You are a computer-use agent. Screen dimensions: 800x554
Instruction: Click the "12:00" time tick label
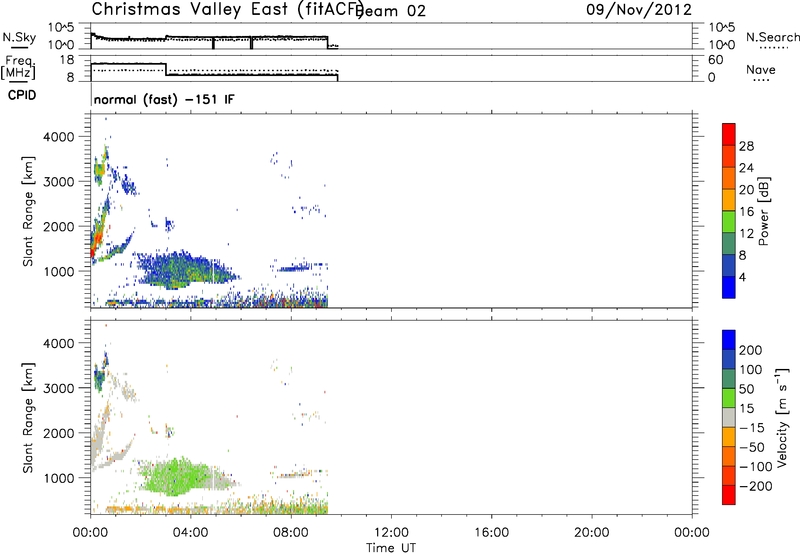(x=391, y=533)
